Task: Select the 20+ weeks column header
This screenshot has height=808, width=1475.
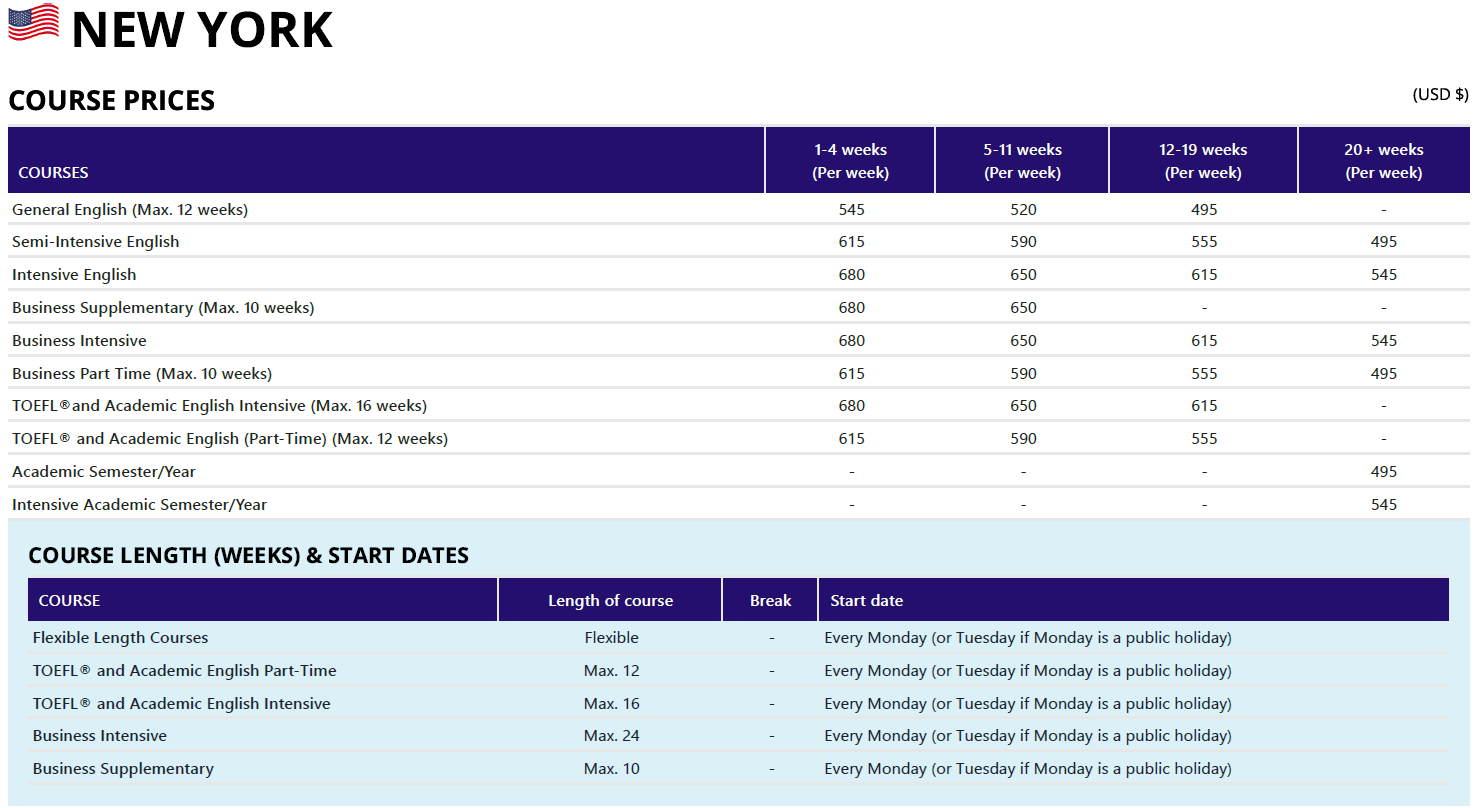Action: 1384,161
